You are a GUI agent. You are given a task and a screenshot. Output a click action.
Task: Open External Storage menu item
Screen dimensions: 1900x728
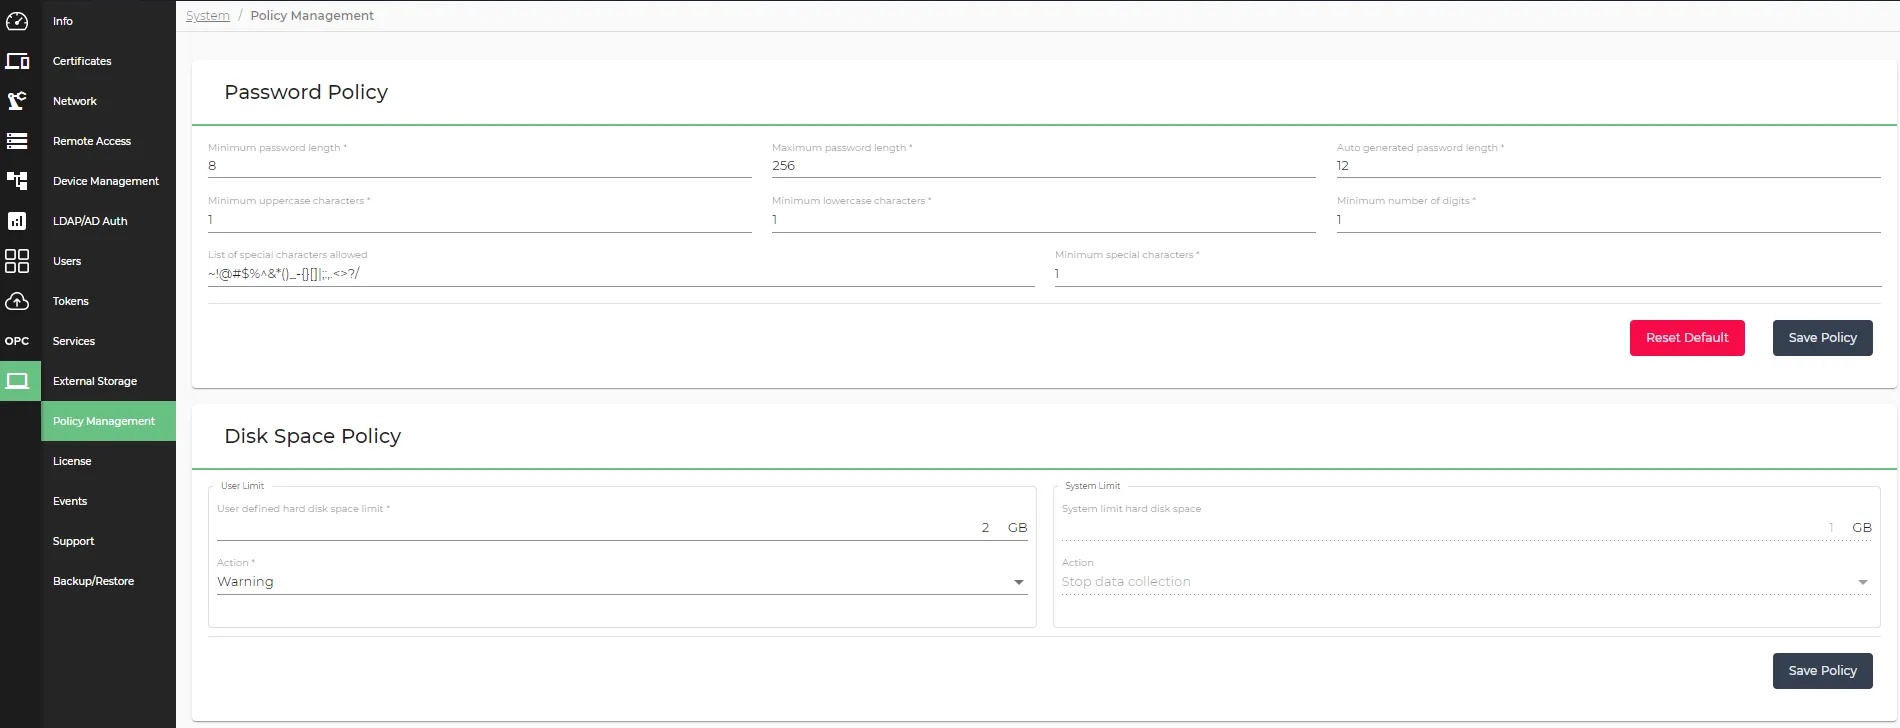[x=109, y=381]
